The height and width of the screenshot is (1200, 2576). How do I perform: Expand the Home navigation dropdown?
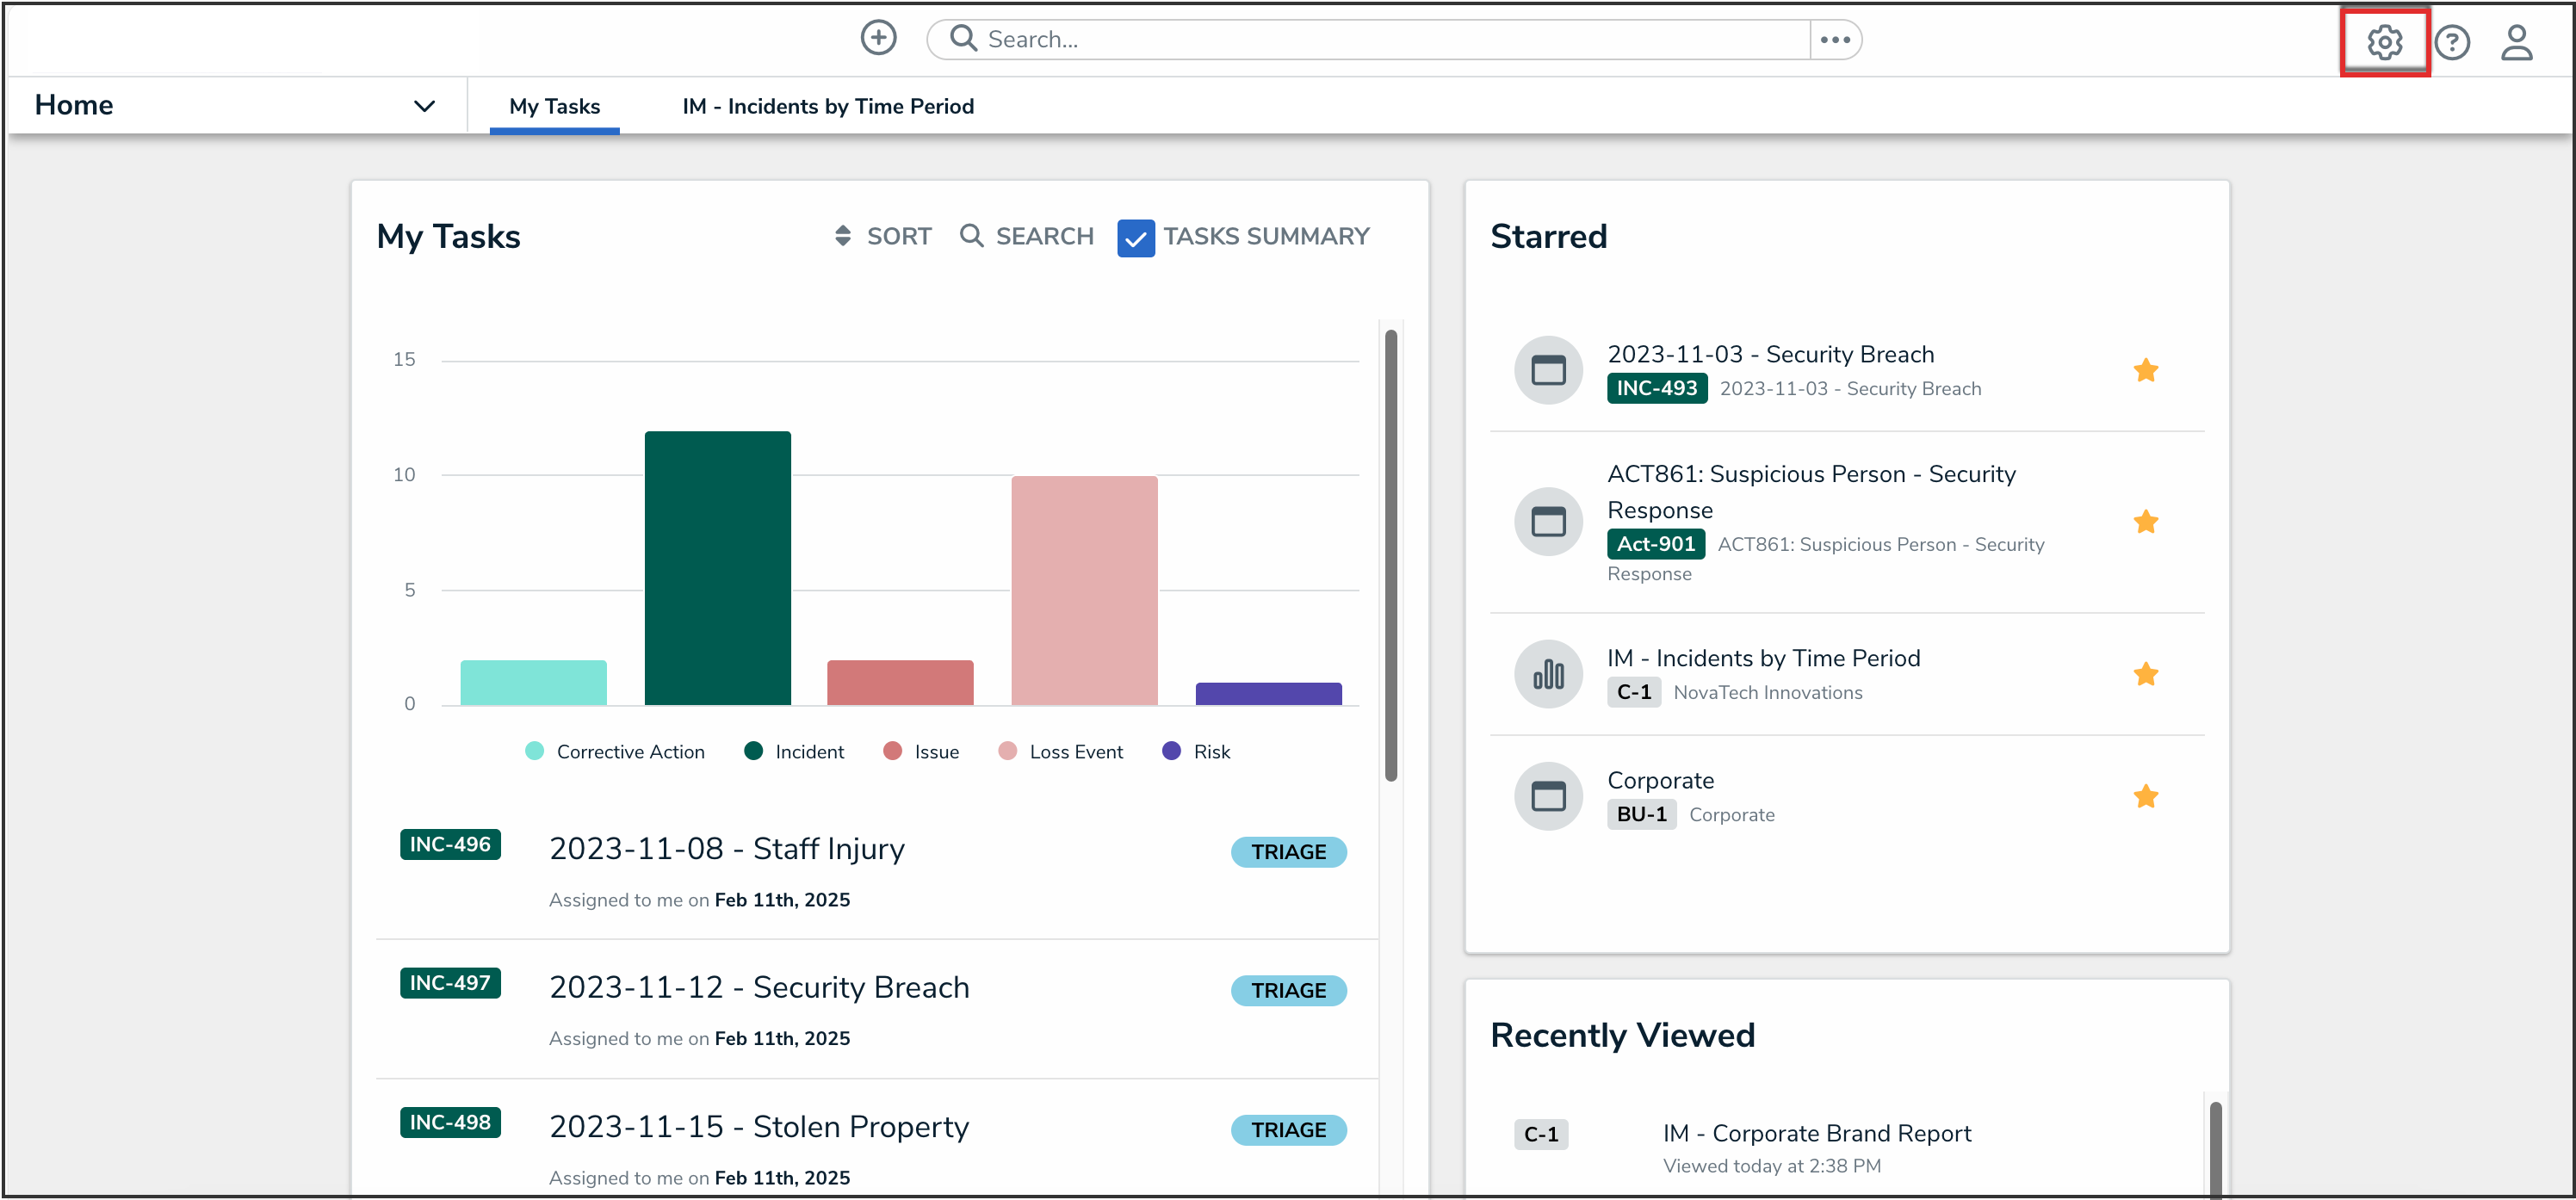click(424, 106)
